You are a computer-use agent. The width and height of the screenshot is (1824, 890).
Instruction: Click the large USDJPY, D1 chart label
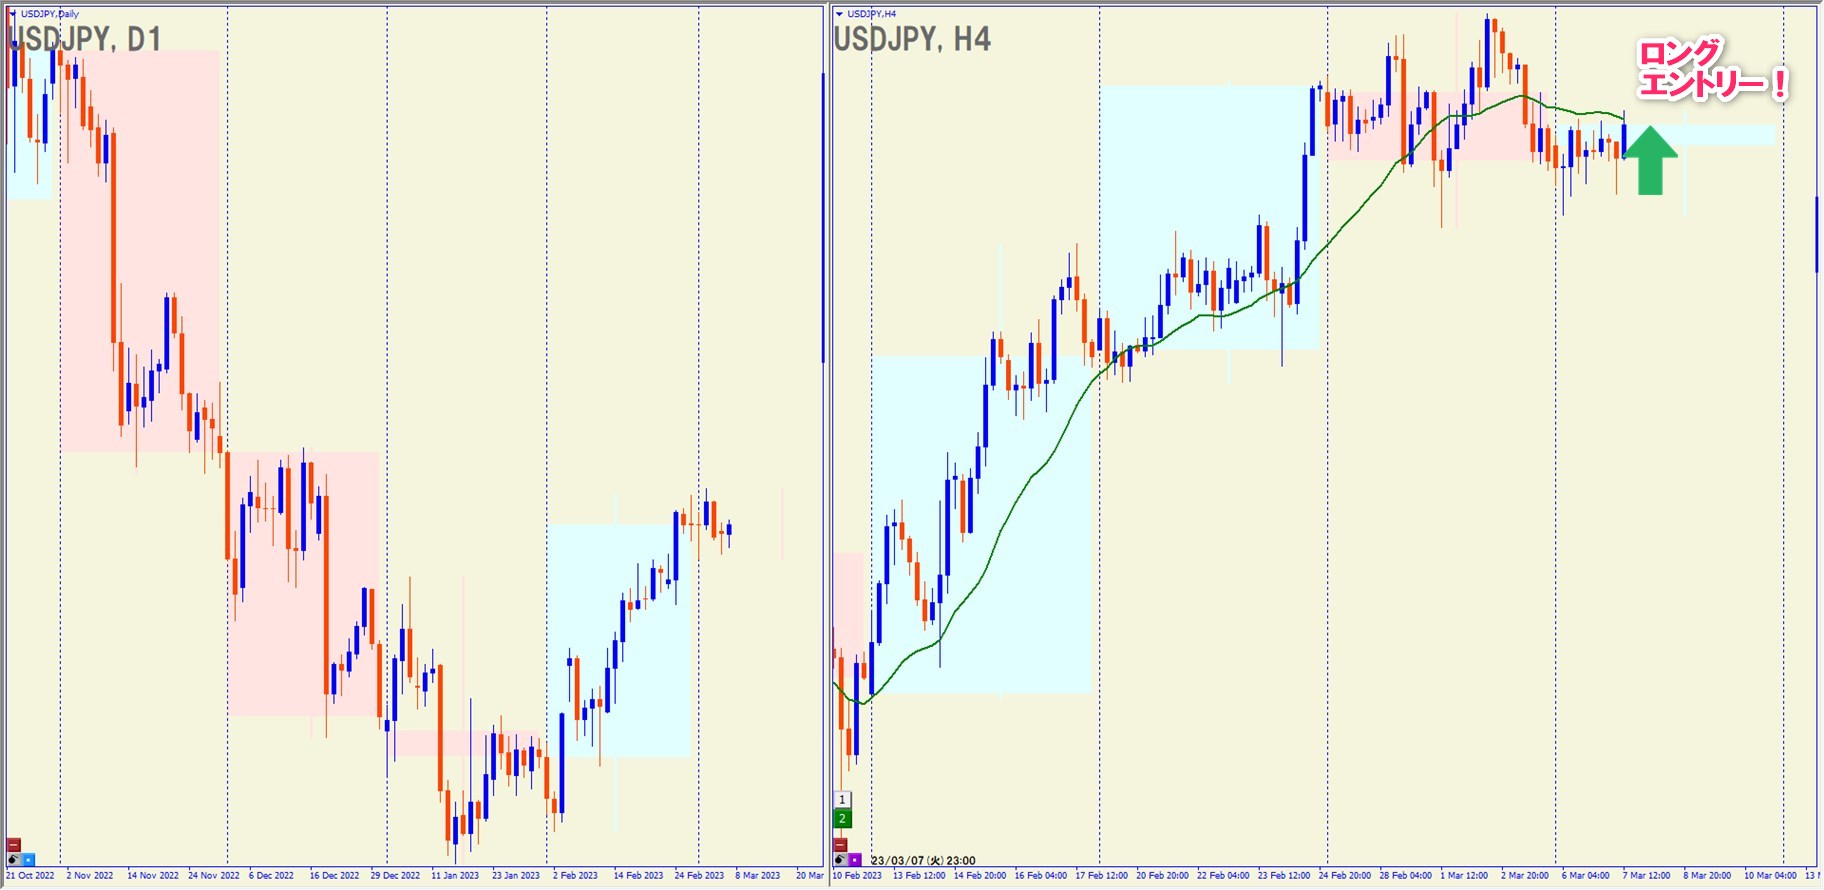84,40
